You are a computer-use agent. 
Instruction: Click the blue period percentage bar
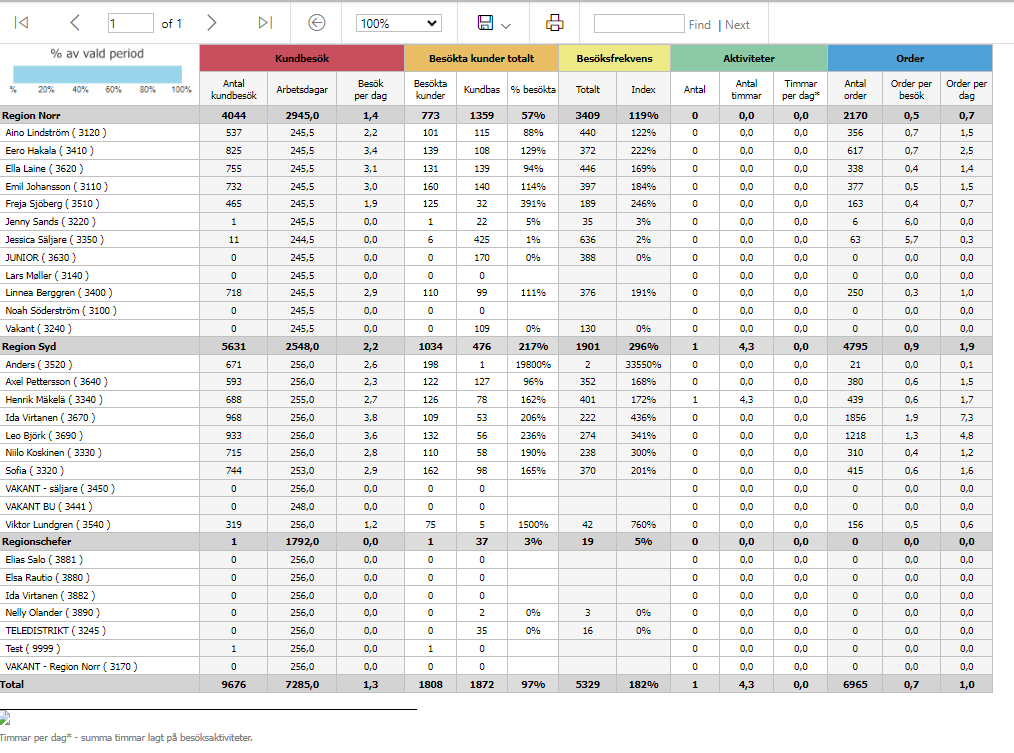click(x=98, y=74)
